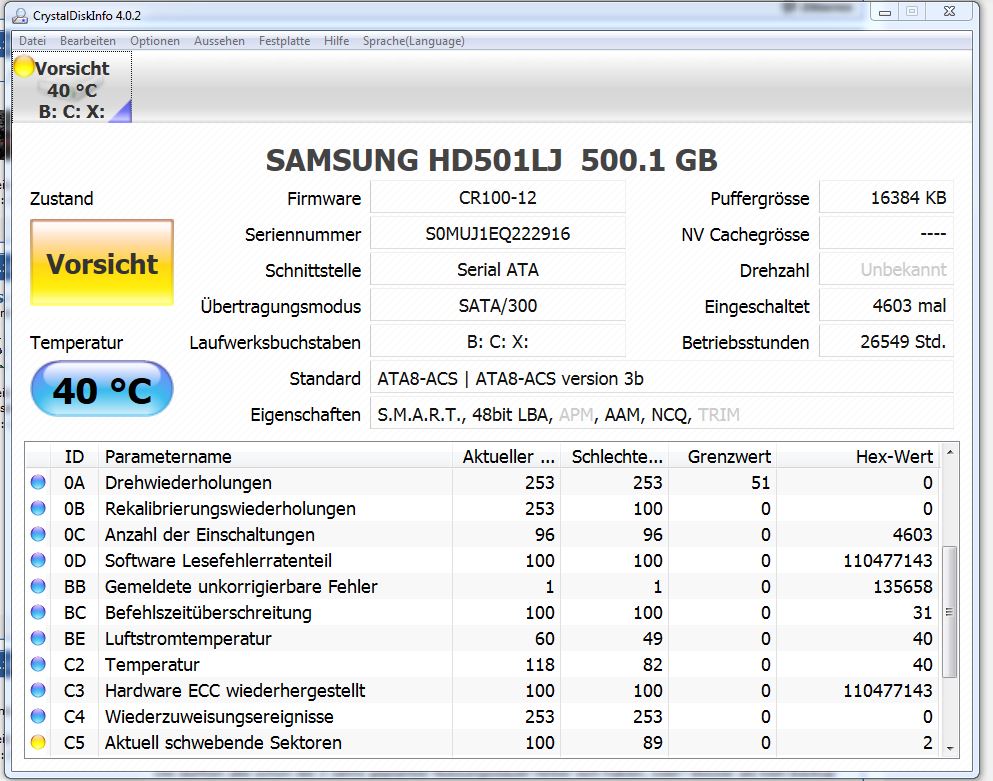The height and width of the screenshot is (781, 993).
Task: Click the Eingeschaltet field 4603 mal
Action: coord(887,306)
